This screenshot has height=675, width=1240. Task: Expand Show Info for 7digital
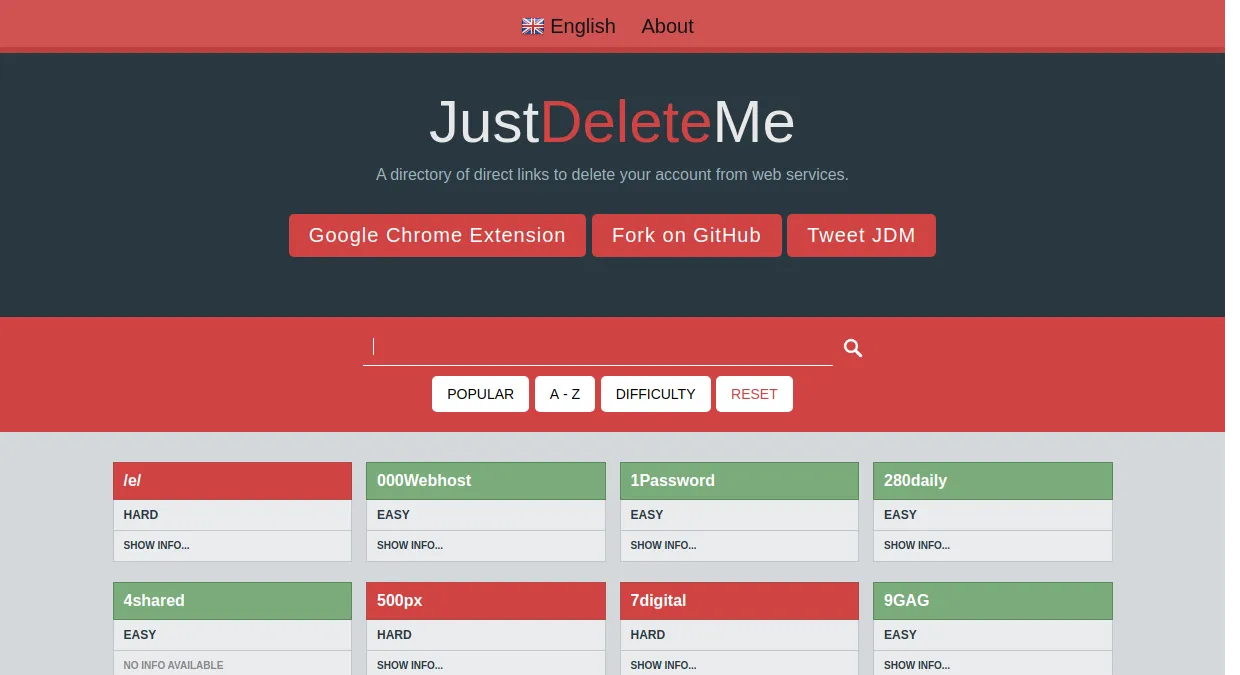click(x=664, y=666)
